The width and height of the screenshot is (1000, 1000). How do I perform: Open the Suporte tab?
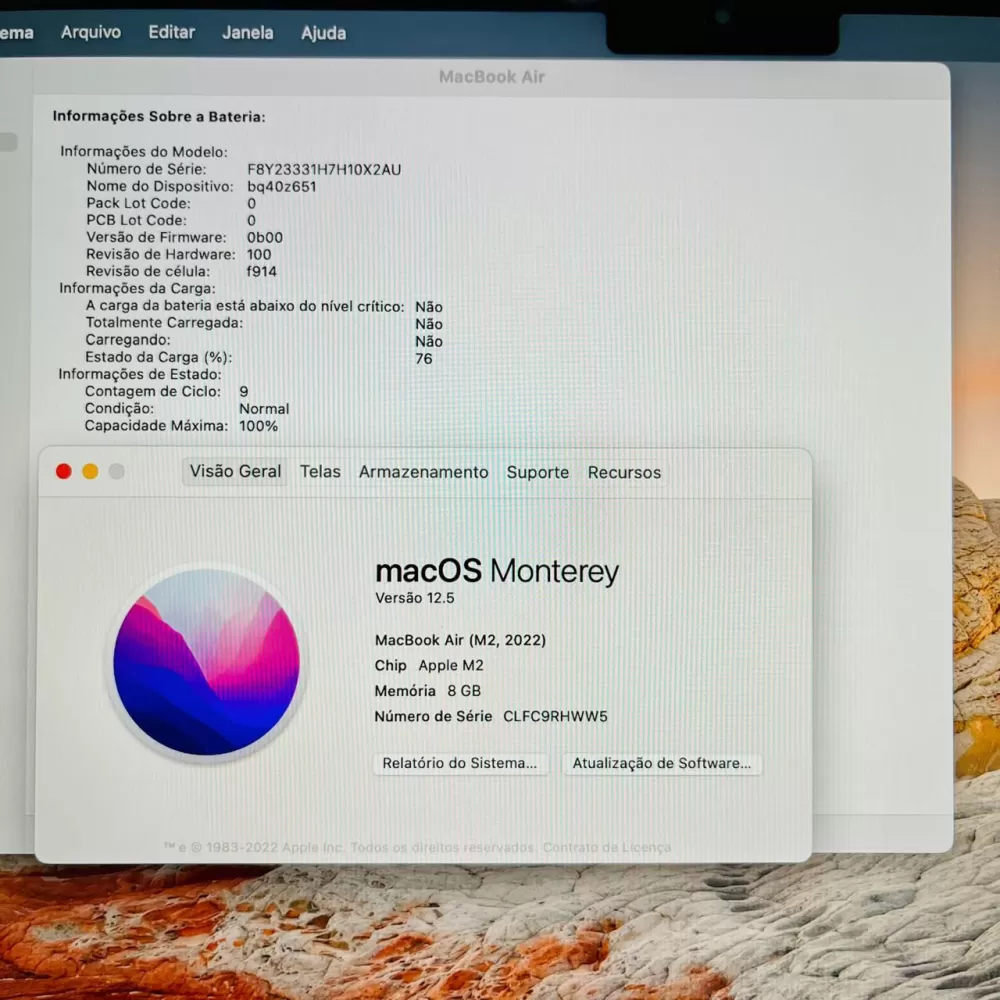click(538, 473)
